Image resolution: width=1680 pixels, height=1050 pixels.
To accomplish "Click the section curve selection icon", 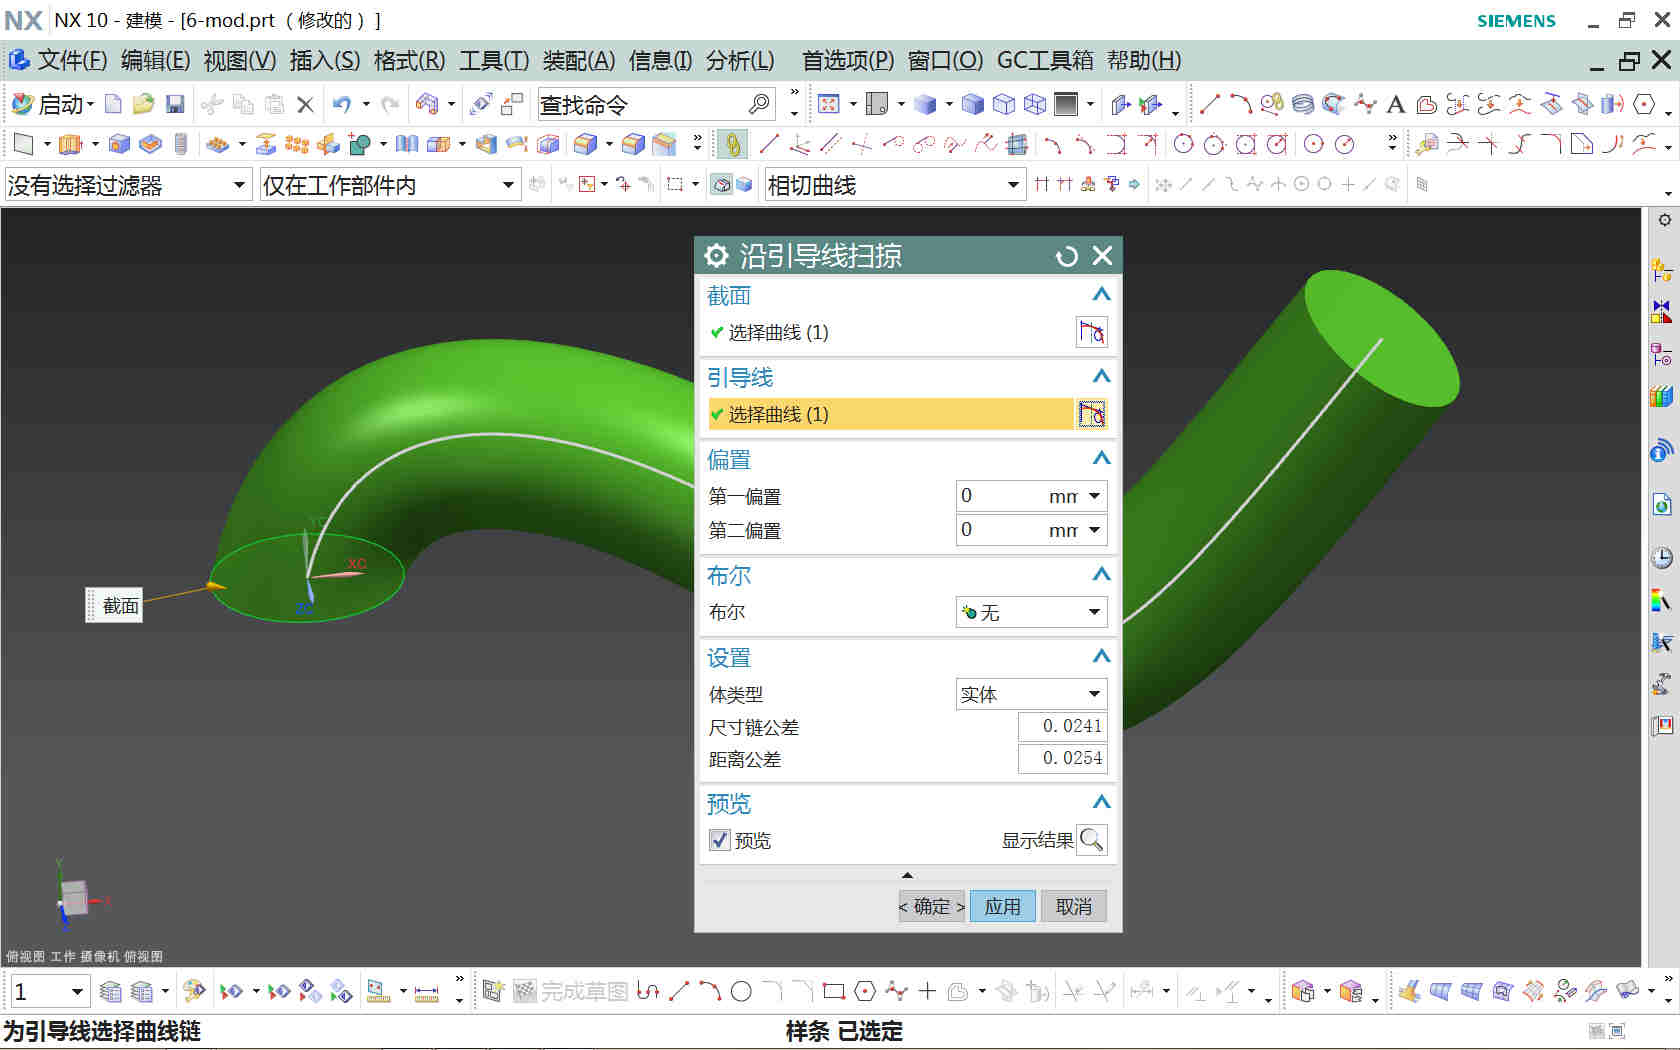I will point(1091,332).
